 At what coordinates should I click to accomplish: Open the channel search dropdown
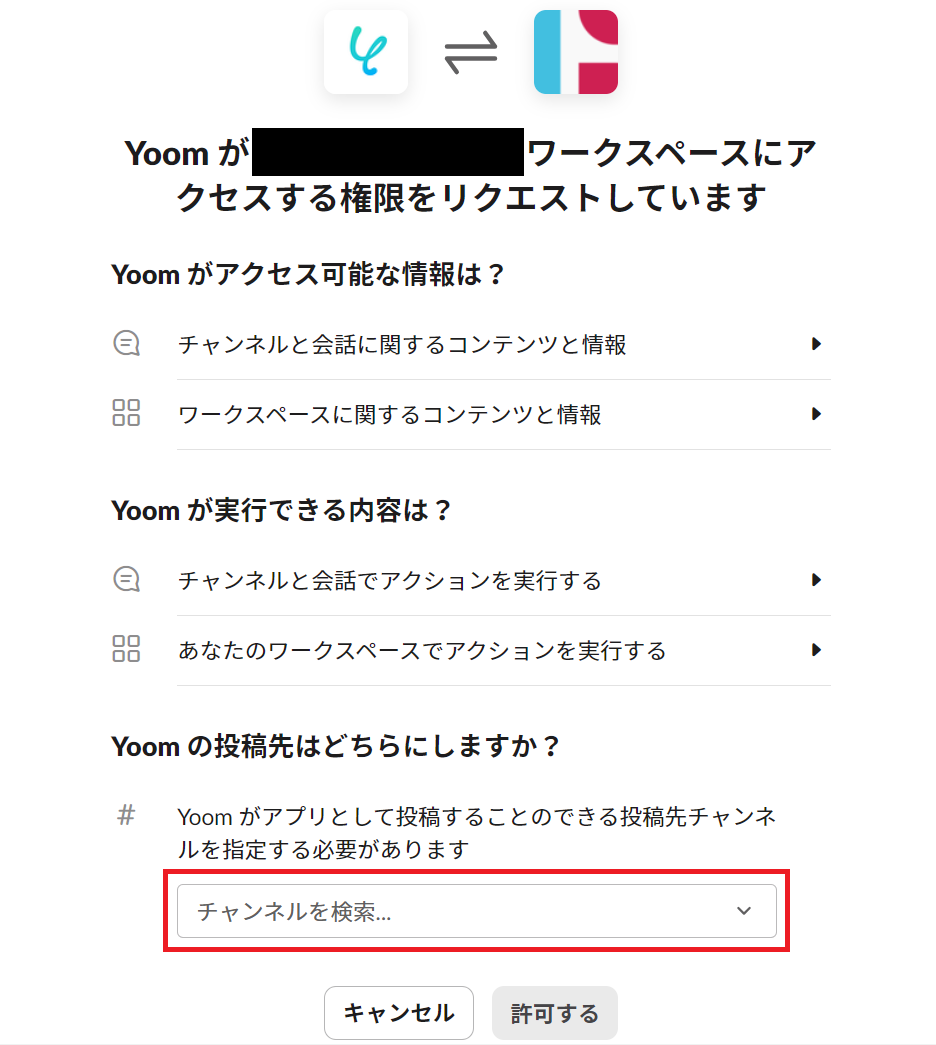[477, 911]
